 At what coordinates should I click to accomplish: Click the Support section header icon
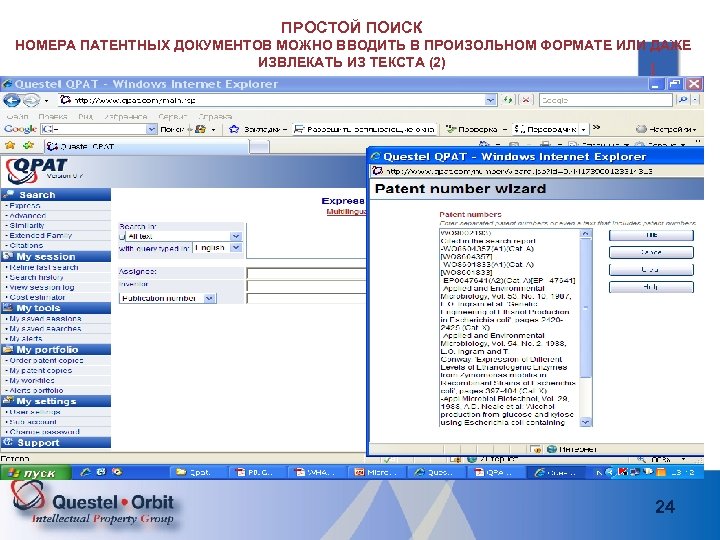click(x=7, y=442)
